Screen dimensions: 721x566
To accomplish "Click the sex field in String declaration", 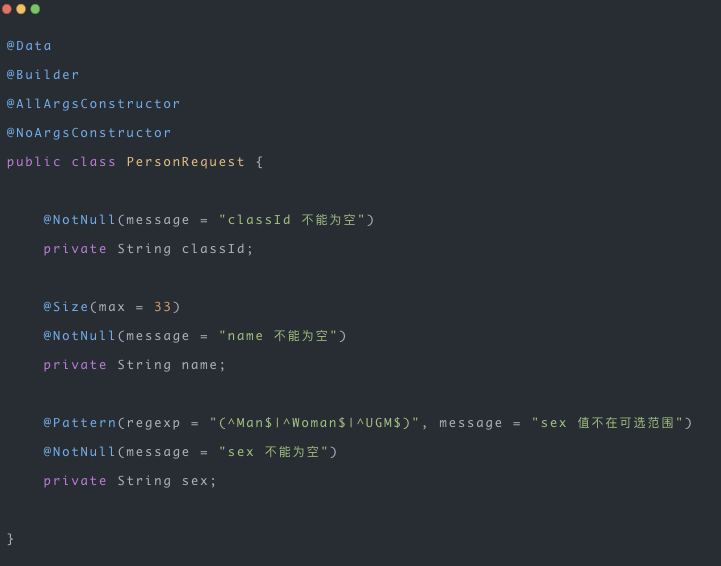I will coord(195,481).
